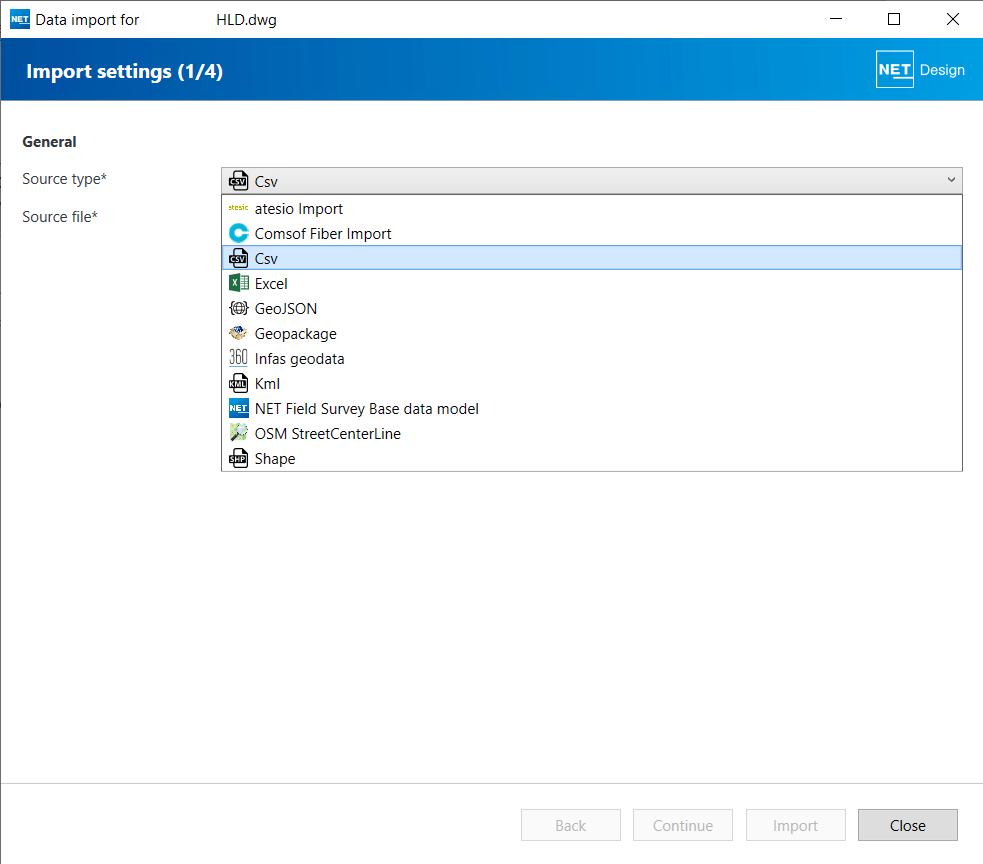
Task: Click the GeoJSON globe icon
Action: coord(238,308)
